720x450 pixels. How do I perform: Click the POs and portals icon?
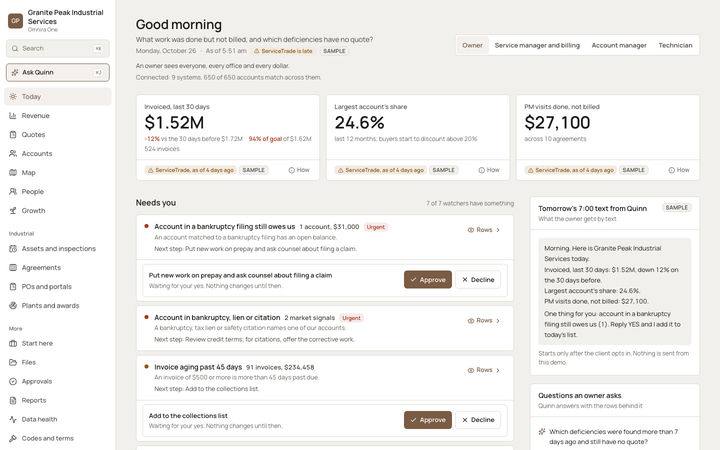[x=13, y=287]
